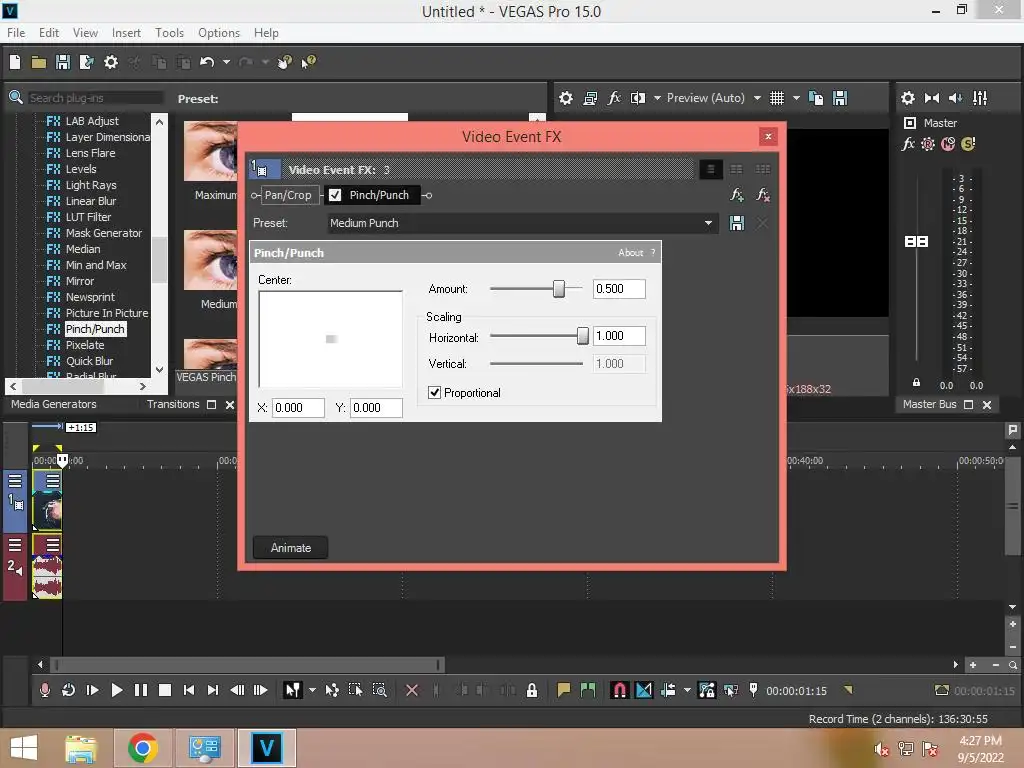
Task: Toggle Automatic Crossfades icon
Action: tap(643, 690)
